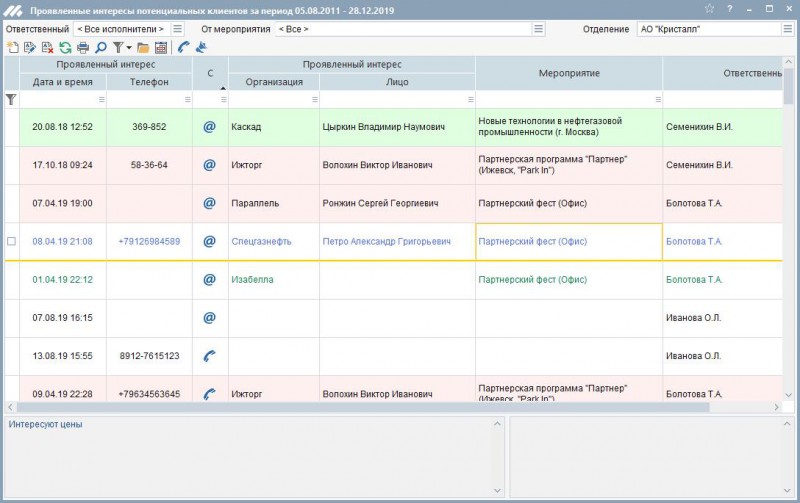Screen dimensions: 800x503
Task: Click the edit record pencil icon
Action: tap(29, 47)
